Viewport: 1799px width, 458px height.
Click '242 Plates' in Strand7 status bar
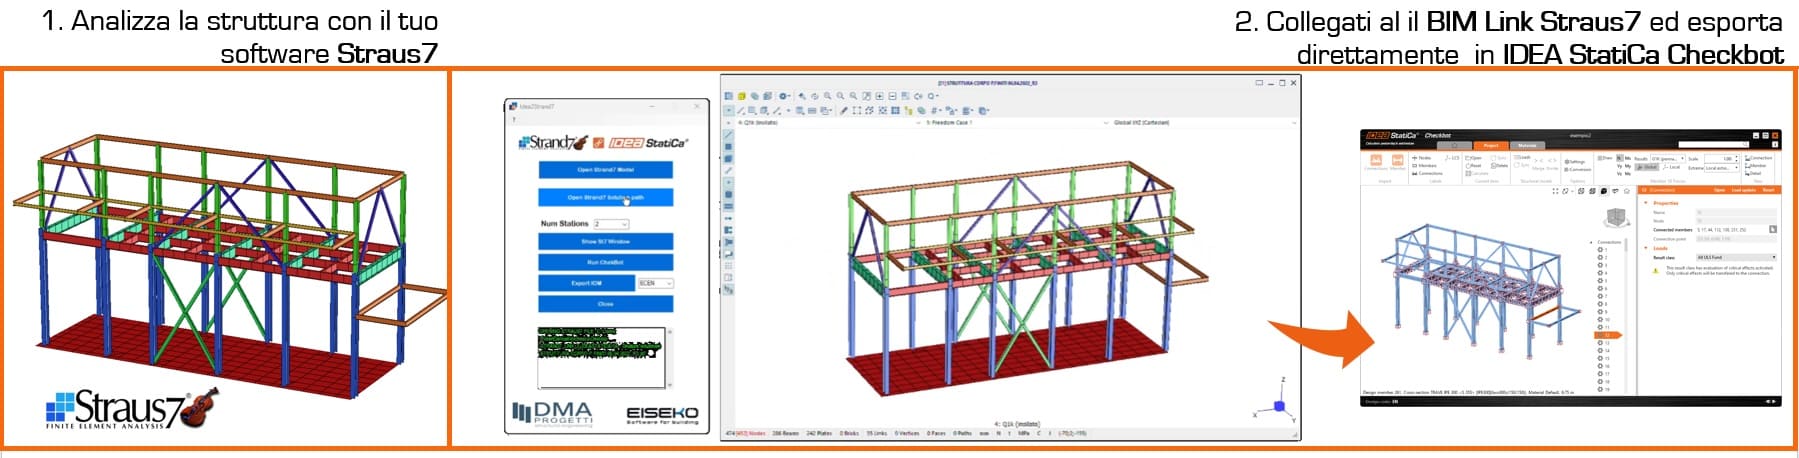point(819,433)
